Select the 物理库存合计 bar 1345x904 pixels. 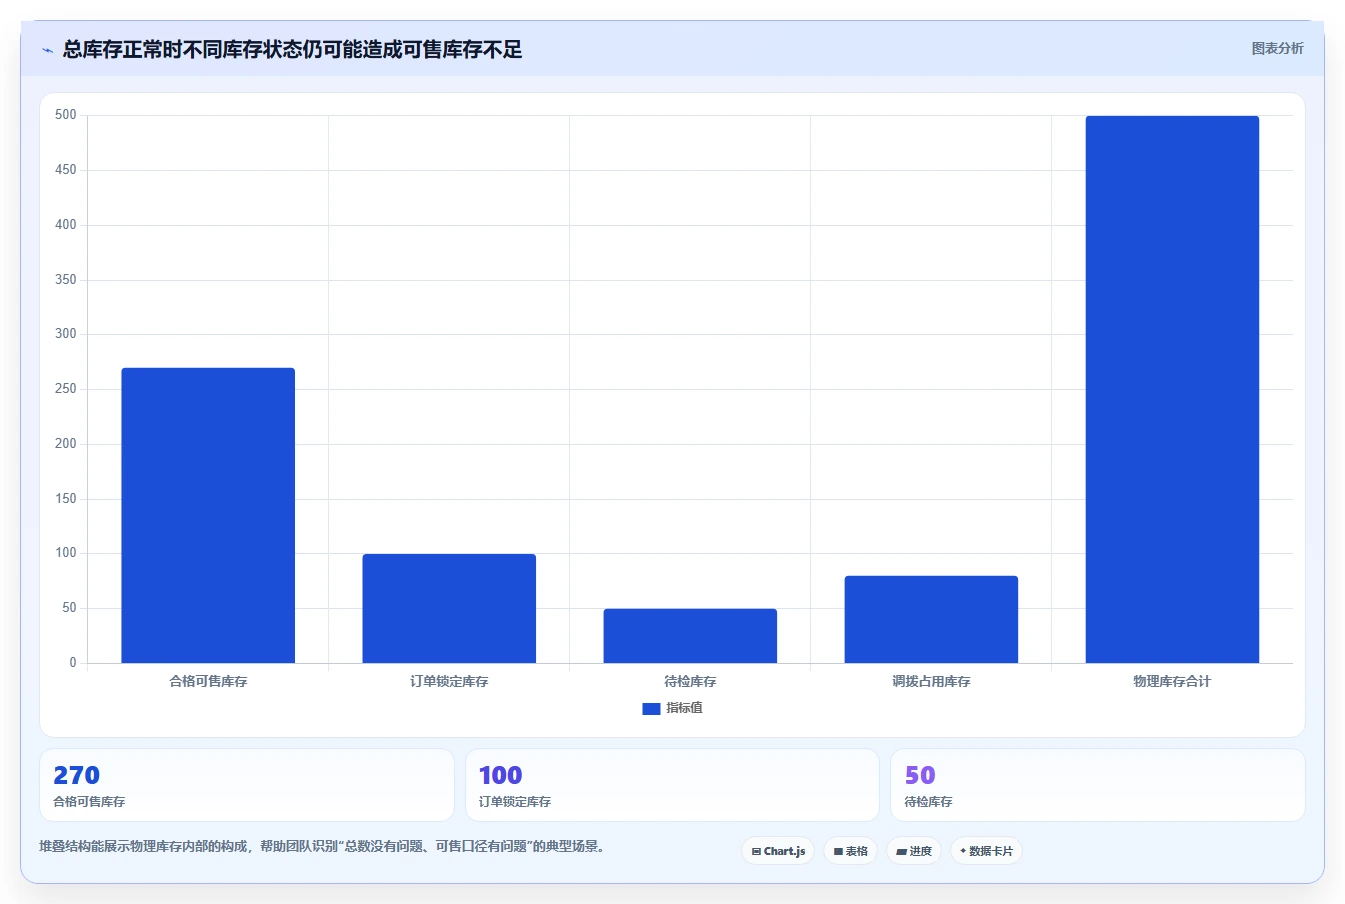[x=1172, y=389]
